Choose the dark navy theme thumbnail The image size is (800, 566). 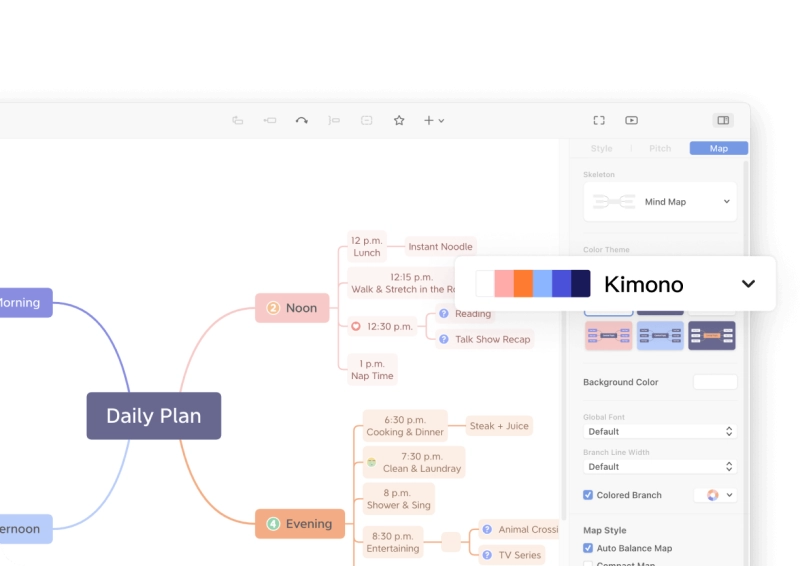pos(712,335)
